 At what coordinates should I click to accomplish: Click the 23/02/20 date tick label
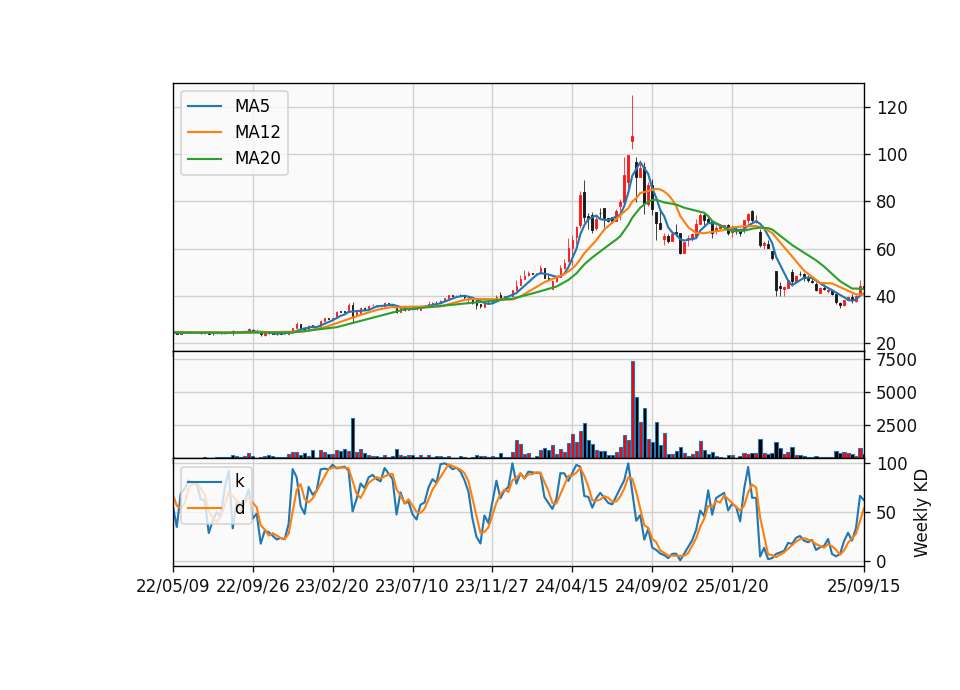click(332, 587)
